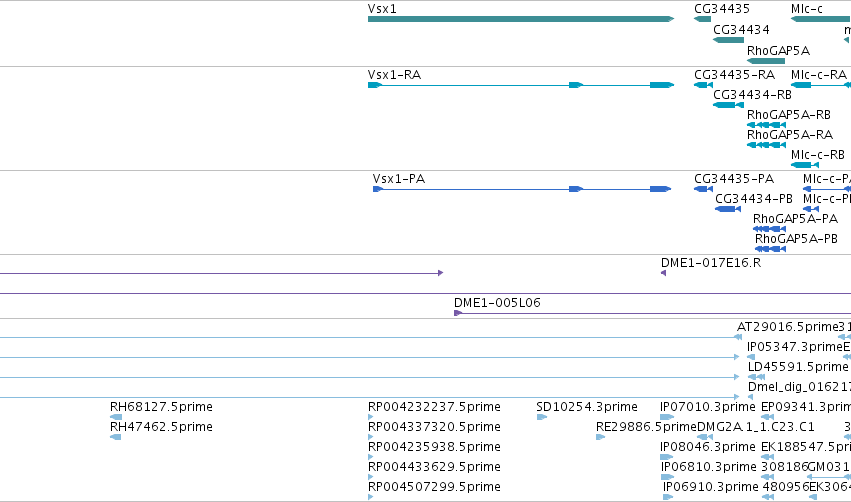
Task: Click the RhoGAP5A-RB transcript label
Action: pyautogui.click(x=789, y=115)
